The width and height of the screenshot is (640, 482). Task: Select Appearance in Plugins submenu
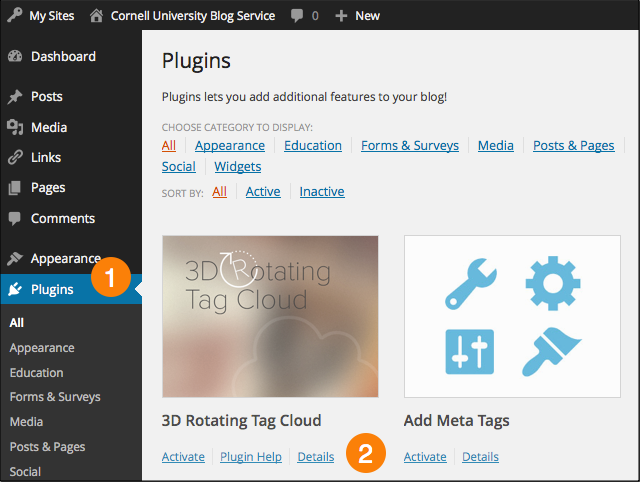click(42, 348)
